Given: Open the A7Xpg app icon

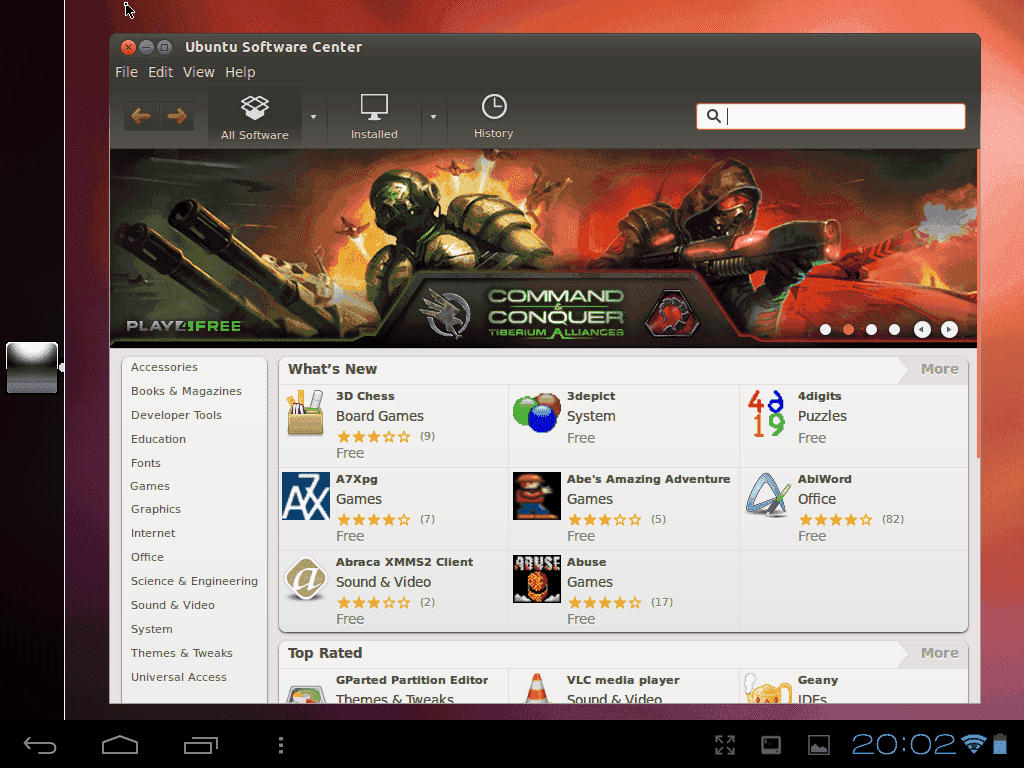Looking at the screenshot, I should [x=306, y=496].
